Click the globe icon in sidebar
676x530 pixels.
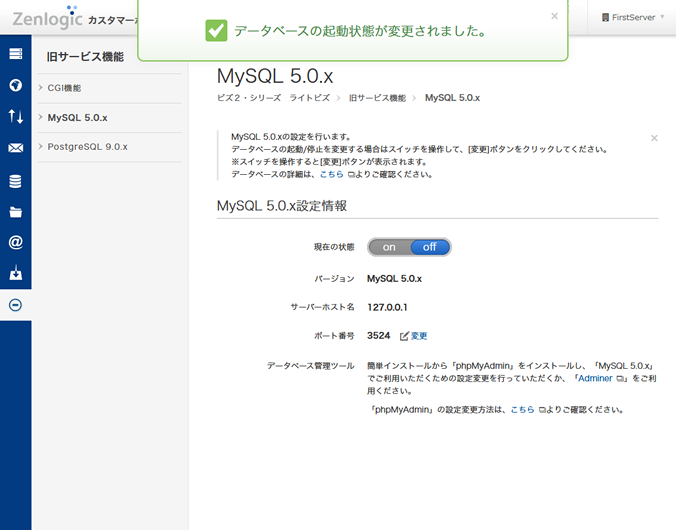click(x=15, y=85)
